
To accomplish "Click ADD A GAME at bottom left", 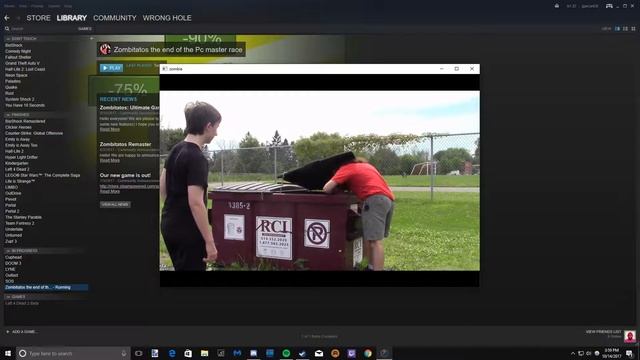I will click(x=21, y=332).
